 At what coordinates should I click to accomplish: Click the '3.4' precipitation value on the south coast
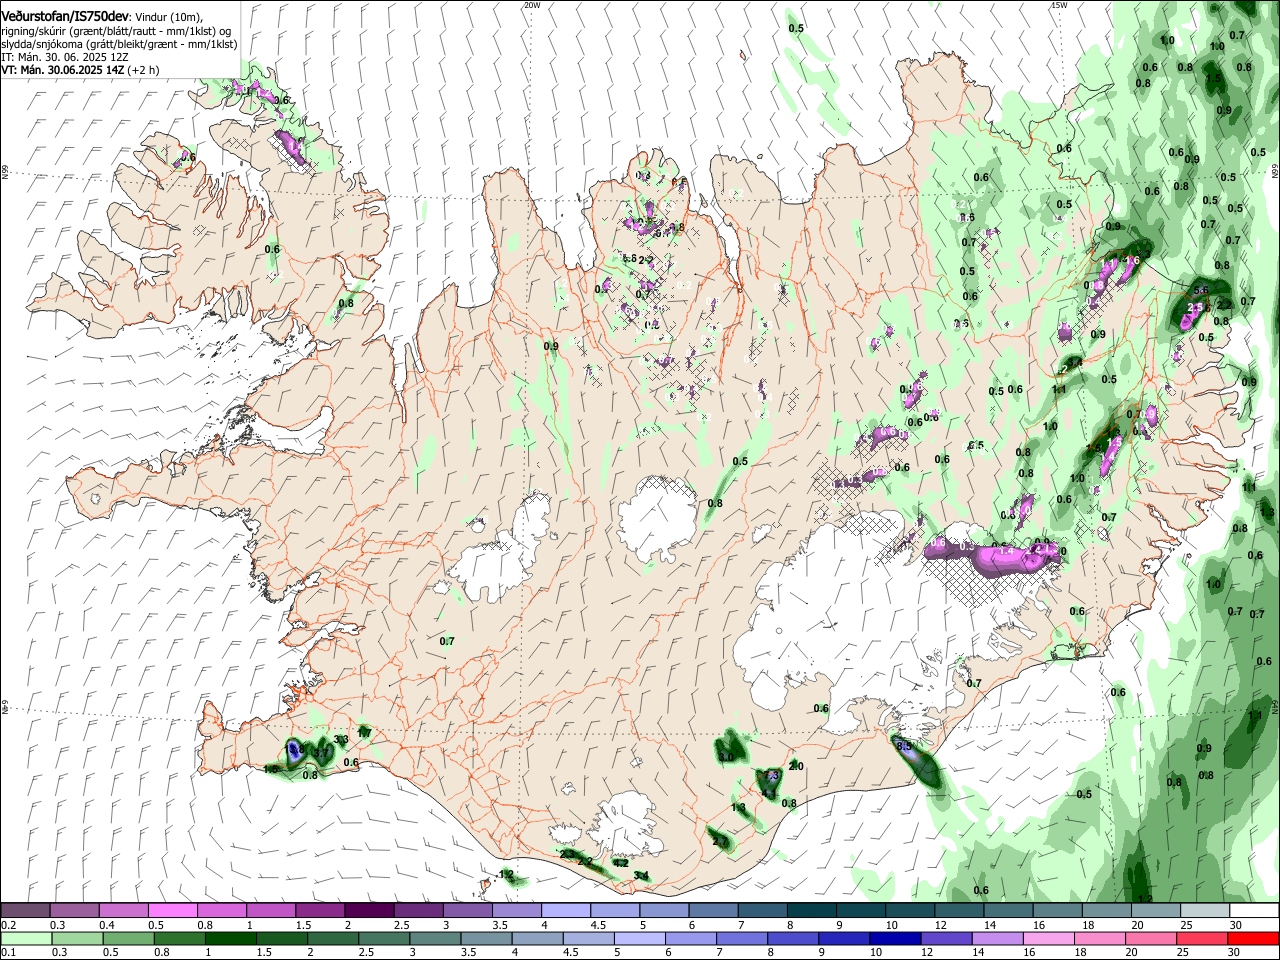[641, 876]
